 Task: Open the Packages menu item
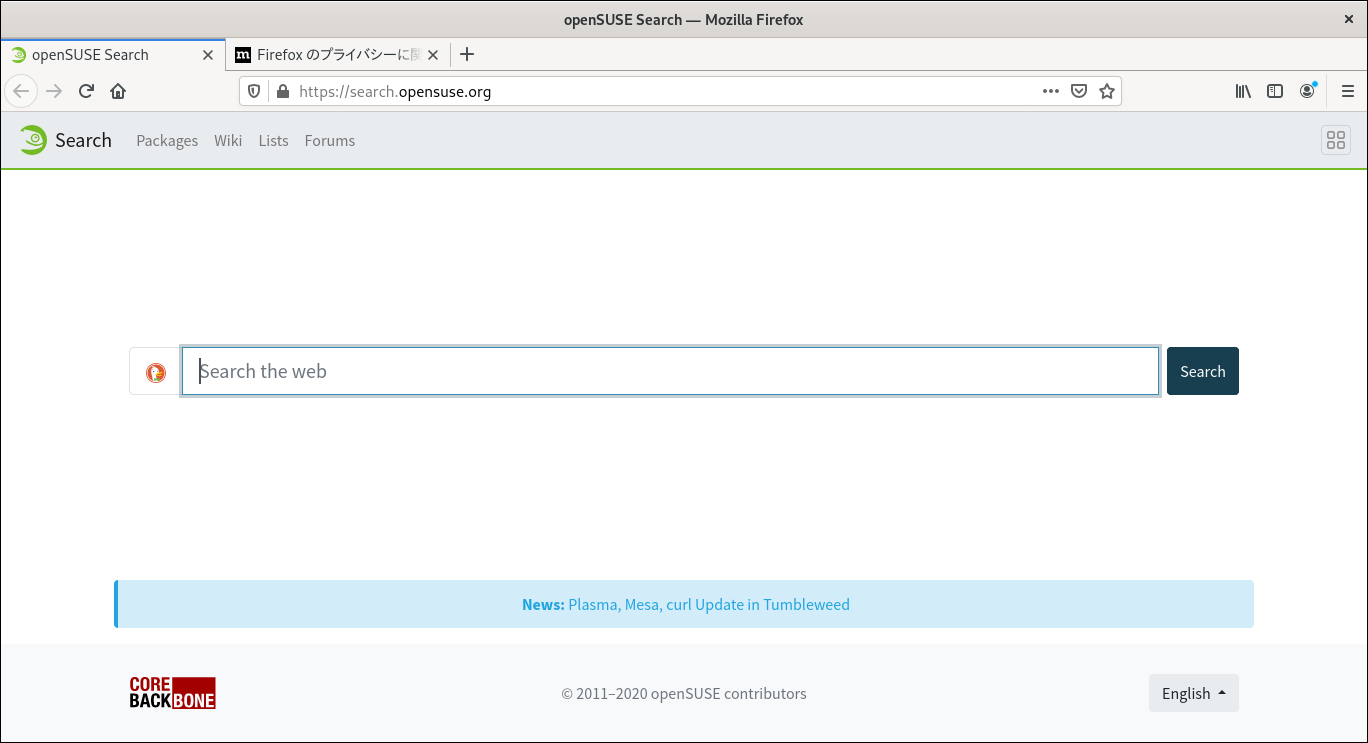(167, 141)
